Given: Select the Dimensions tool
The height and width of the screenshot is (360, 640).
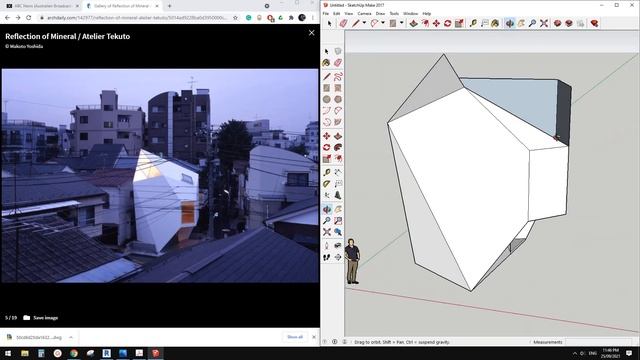Looking at the screenshot, I should click(338, 172).
